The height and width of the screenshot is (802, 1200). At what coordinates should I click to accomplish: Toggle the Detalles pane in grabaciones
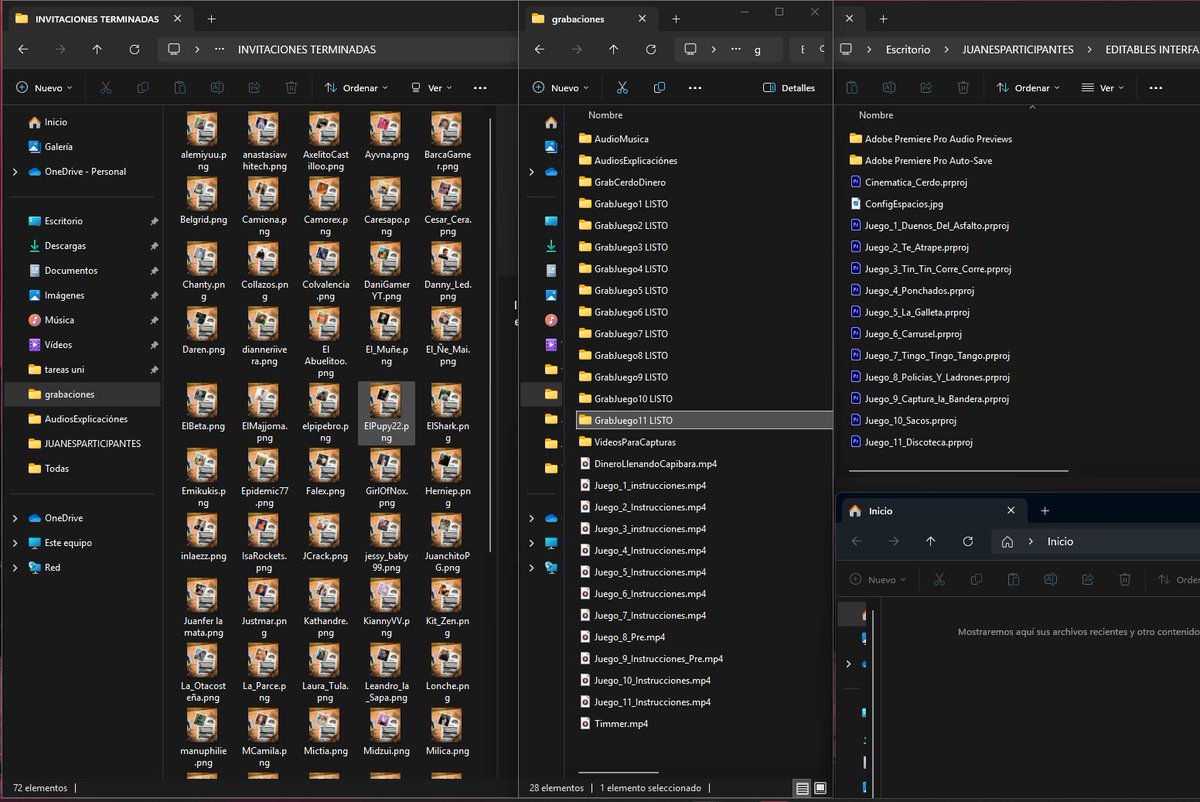[789, 88]
